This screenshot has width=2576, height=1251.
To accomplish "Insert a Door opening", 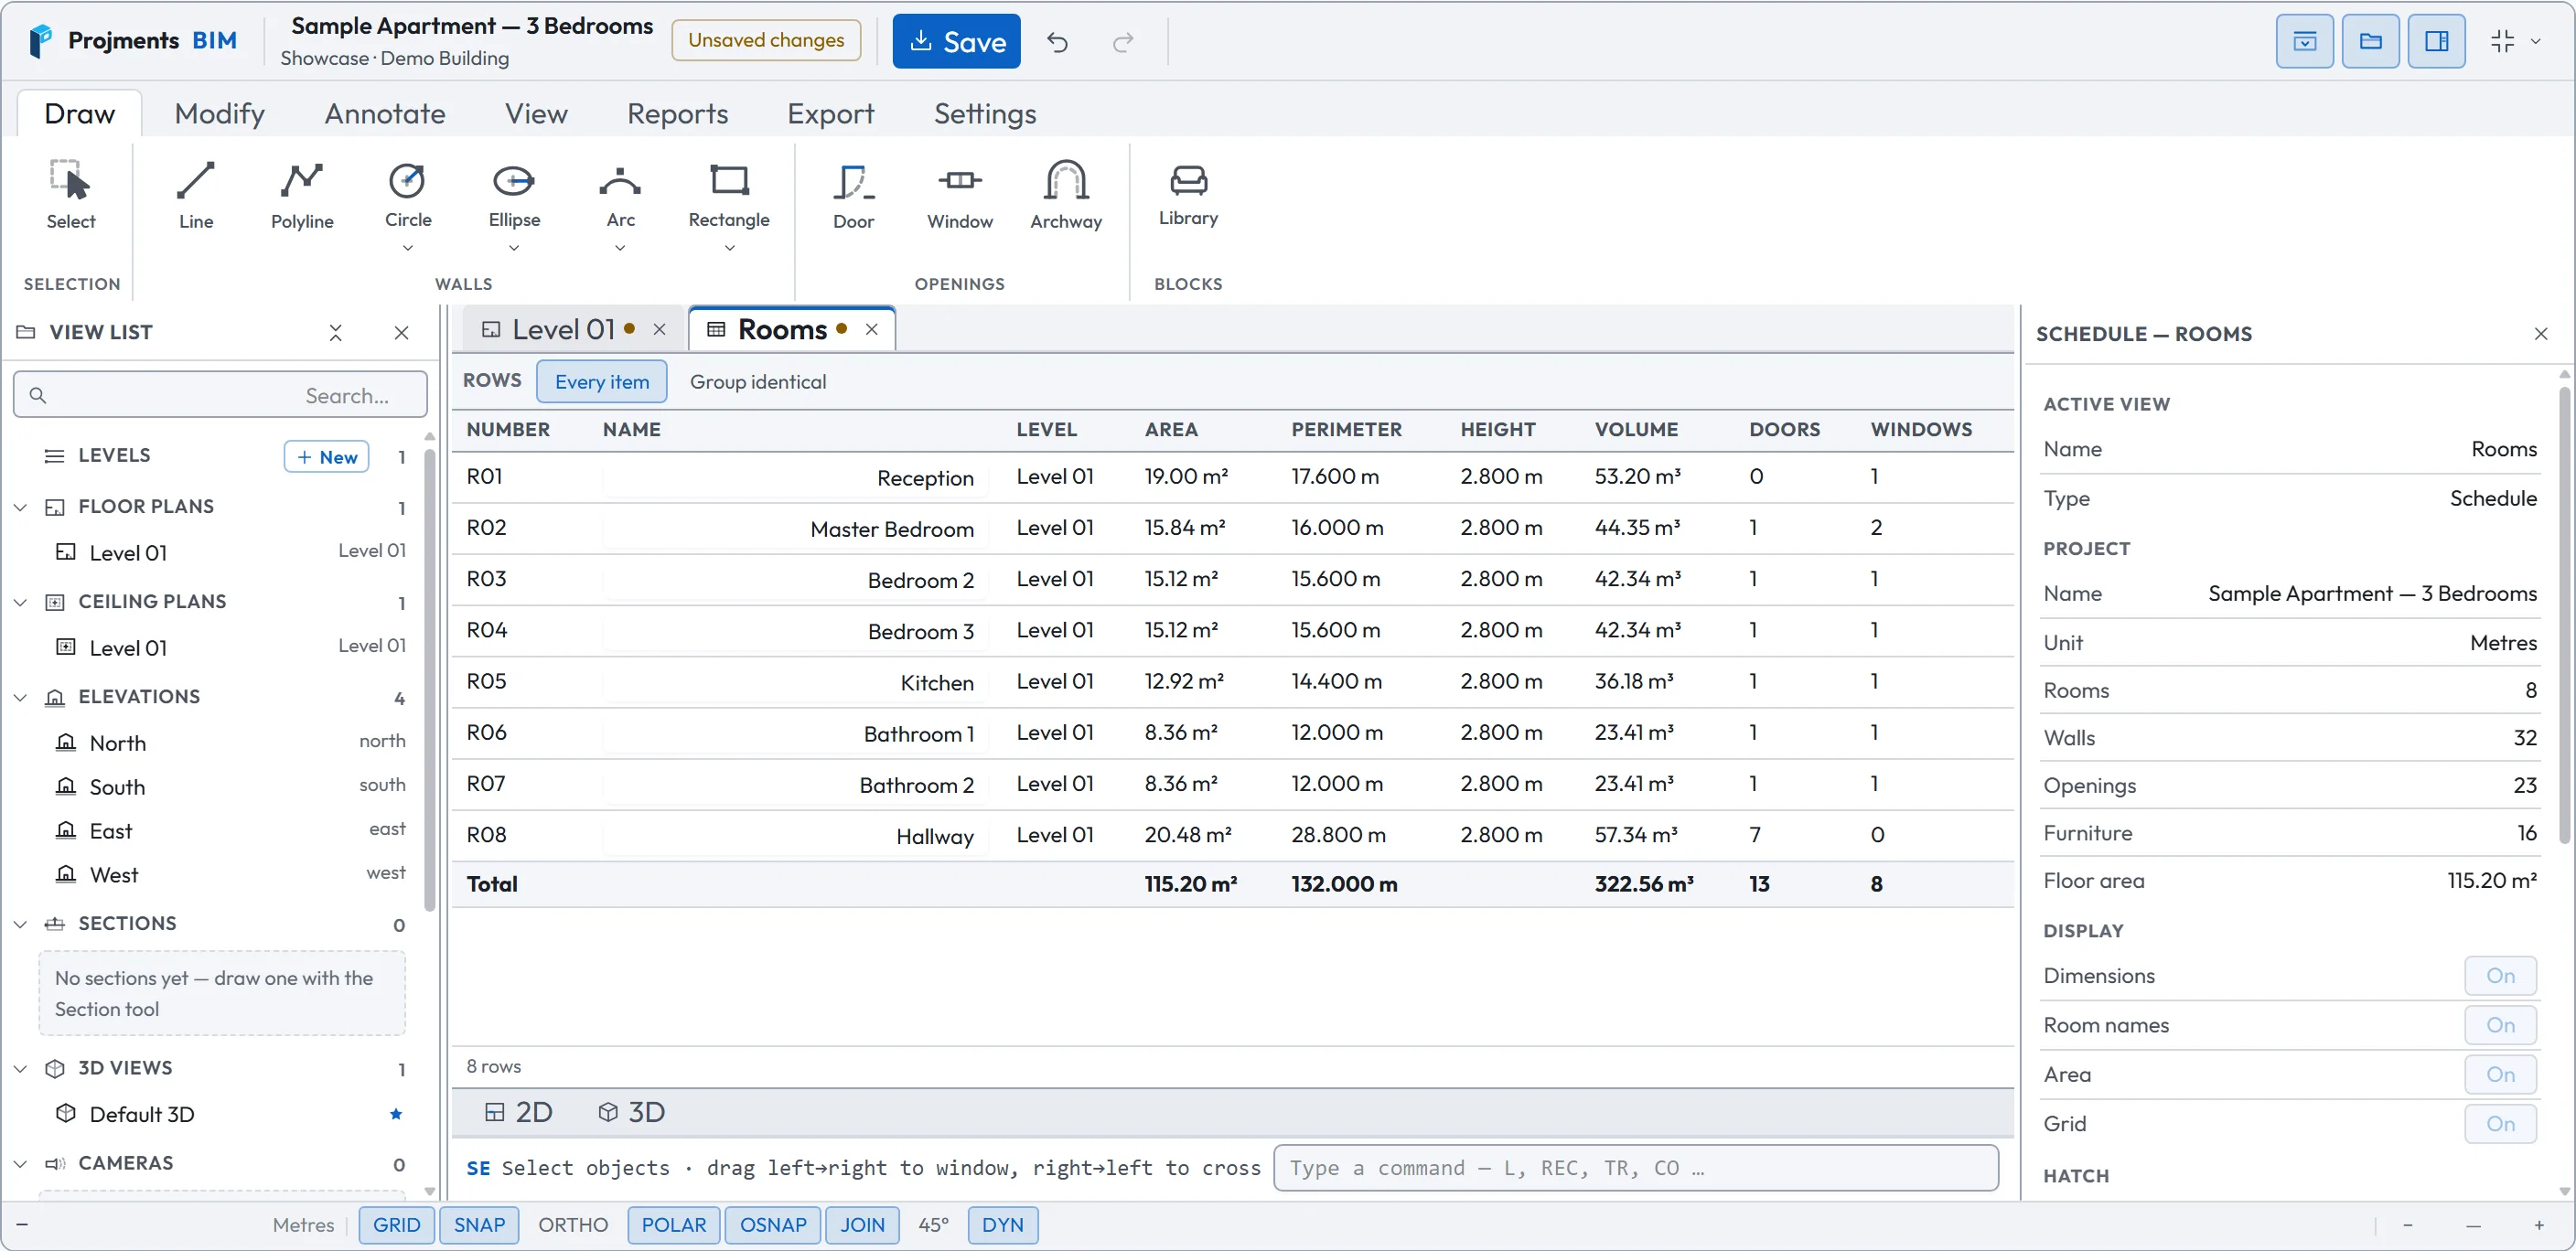I will 853,197.
